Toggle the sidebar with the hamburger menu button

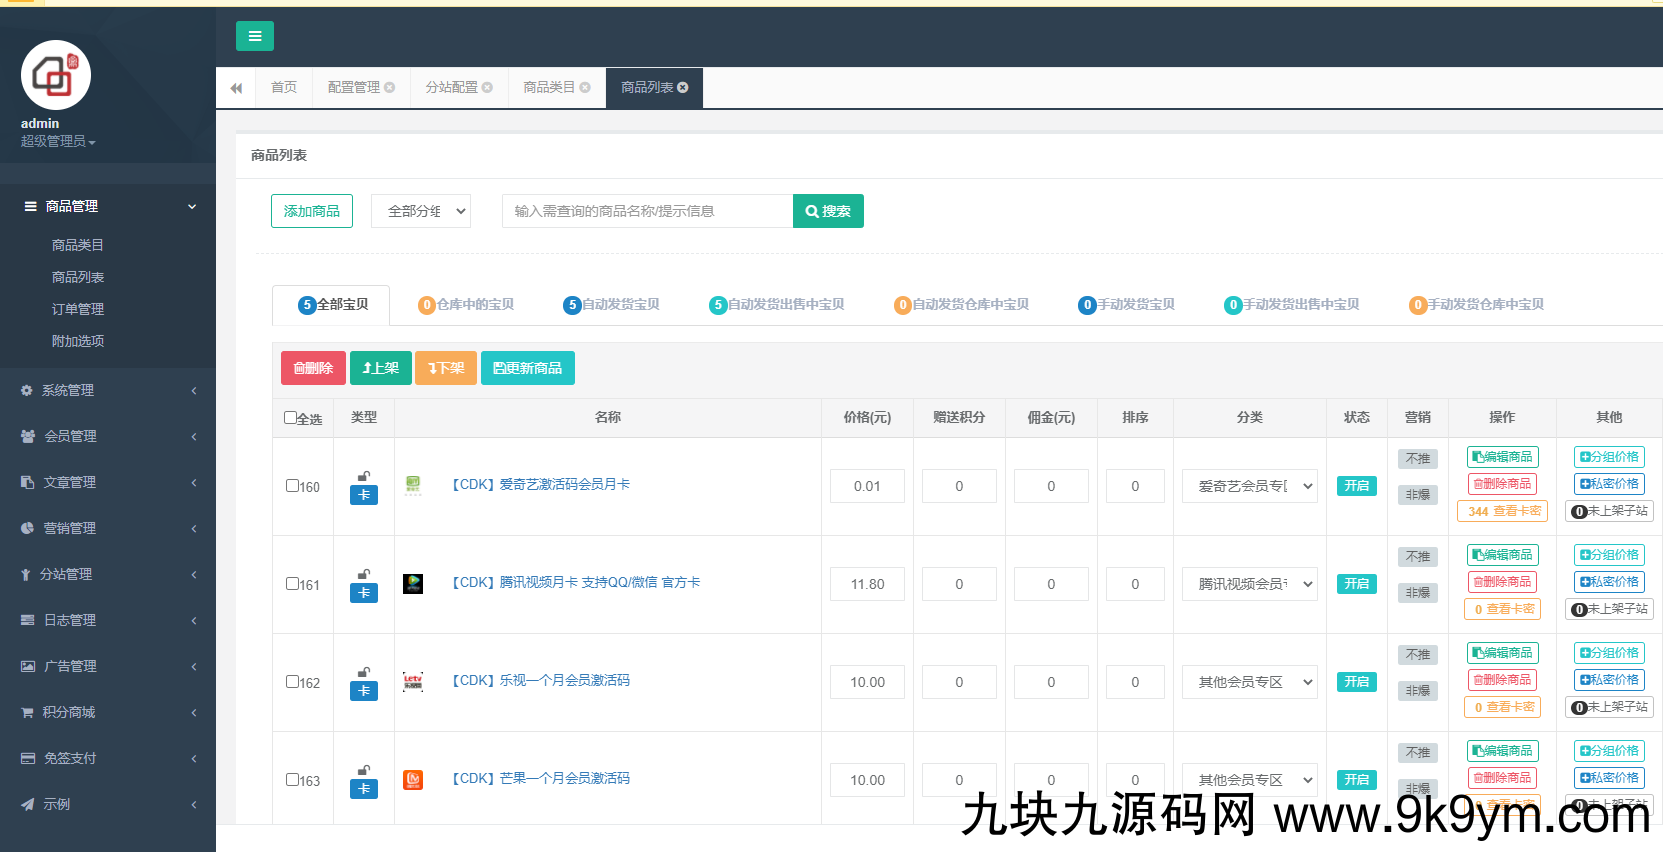254,36
